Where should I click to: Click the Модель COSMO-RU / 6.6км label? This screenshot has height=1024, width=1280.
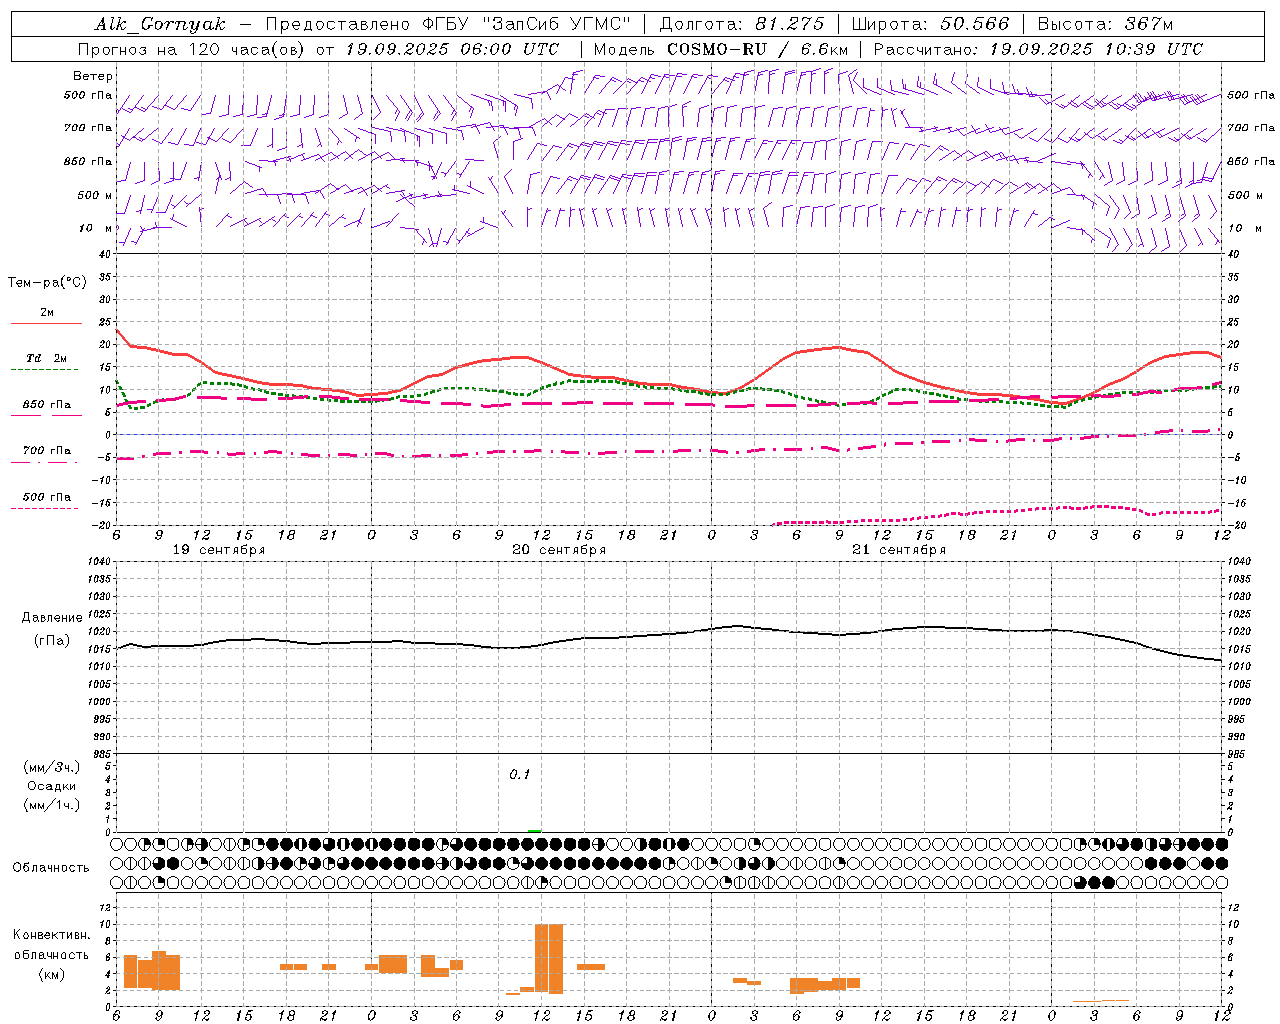pyautogui.click(x=721, y=49)
